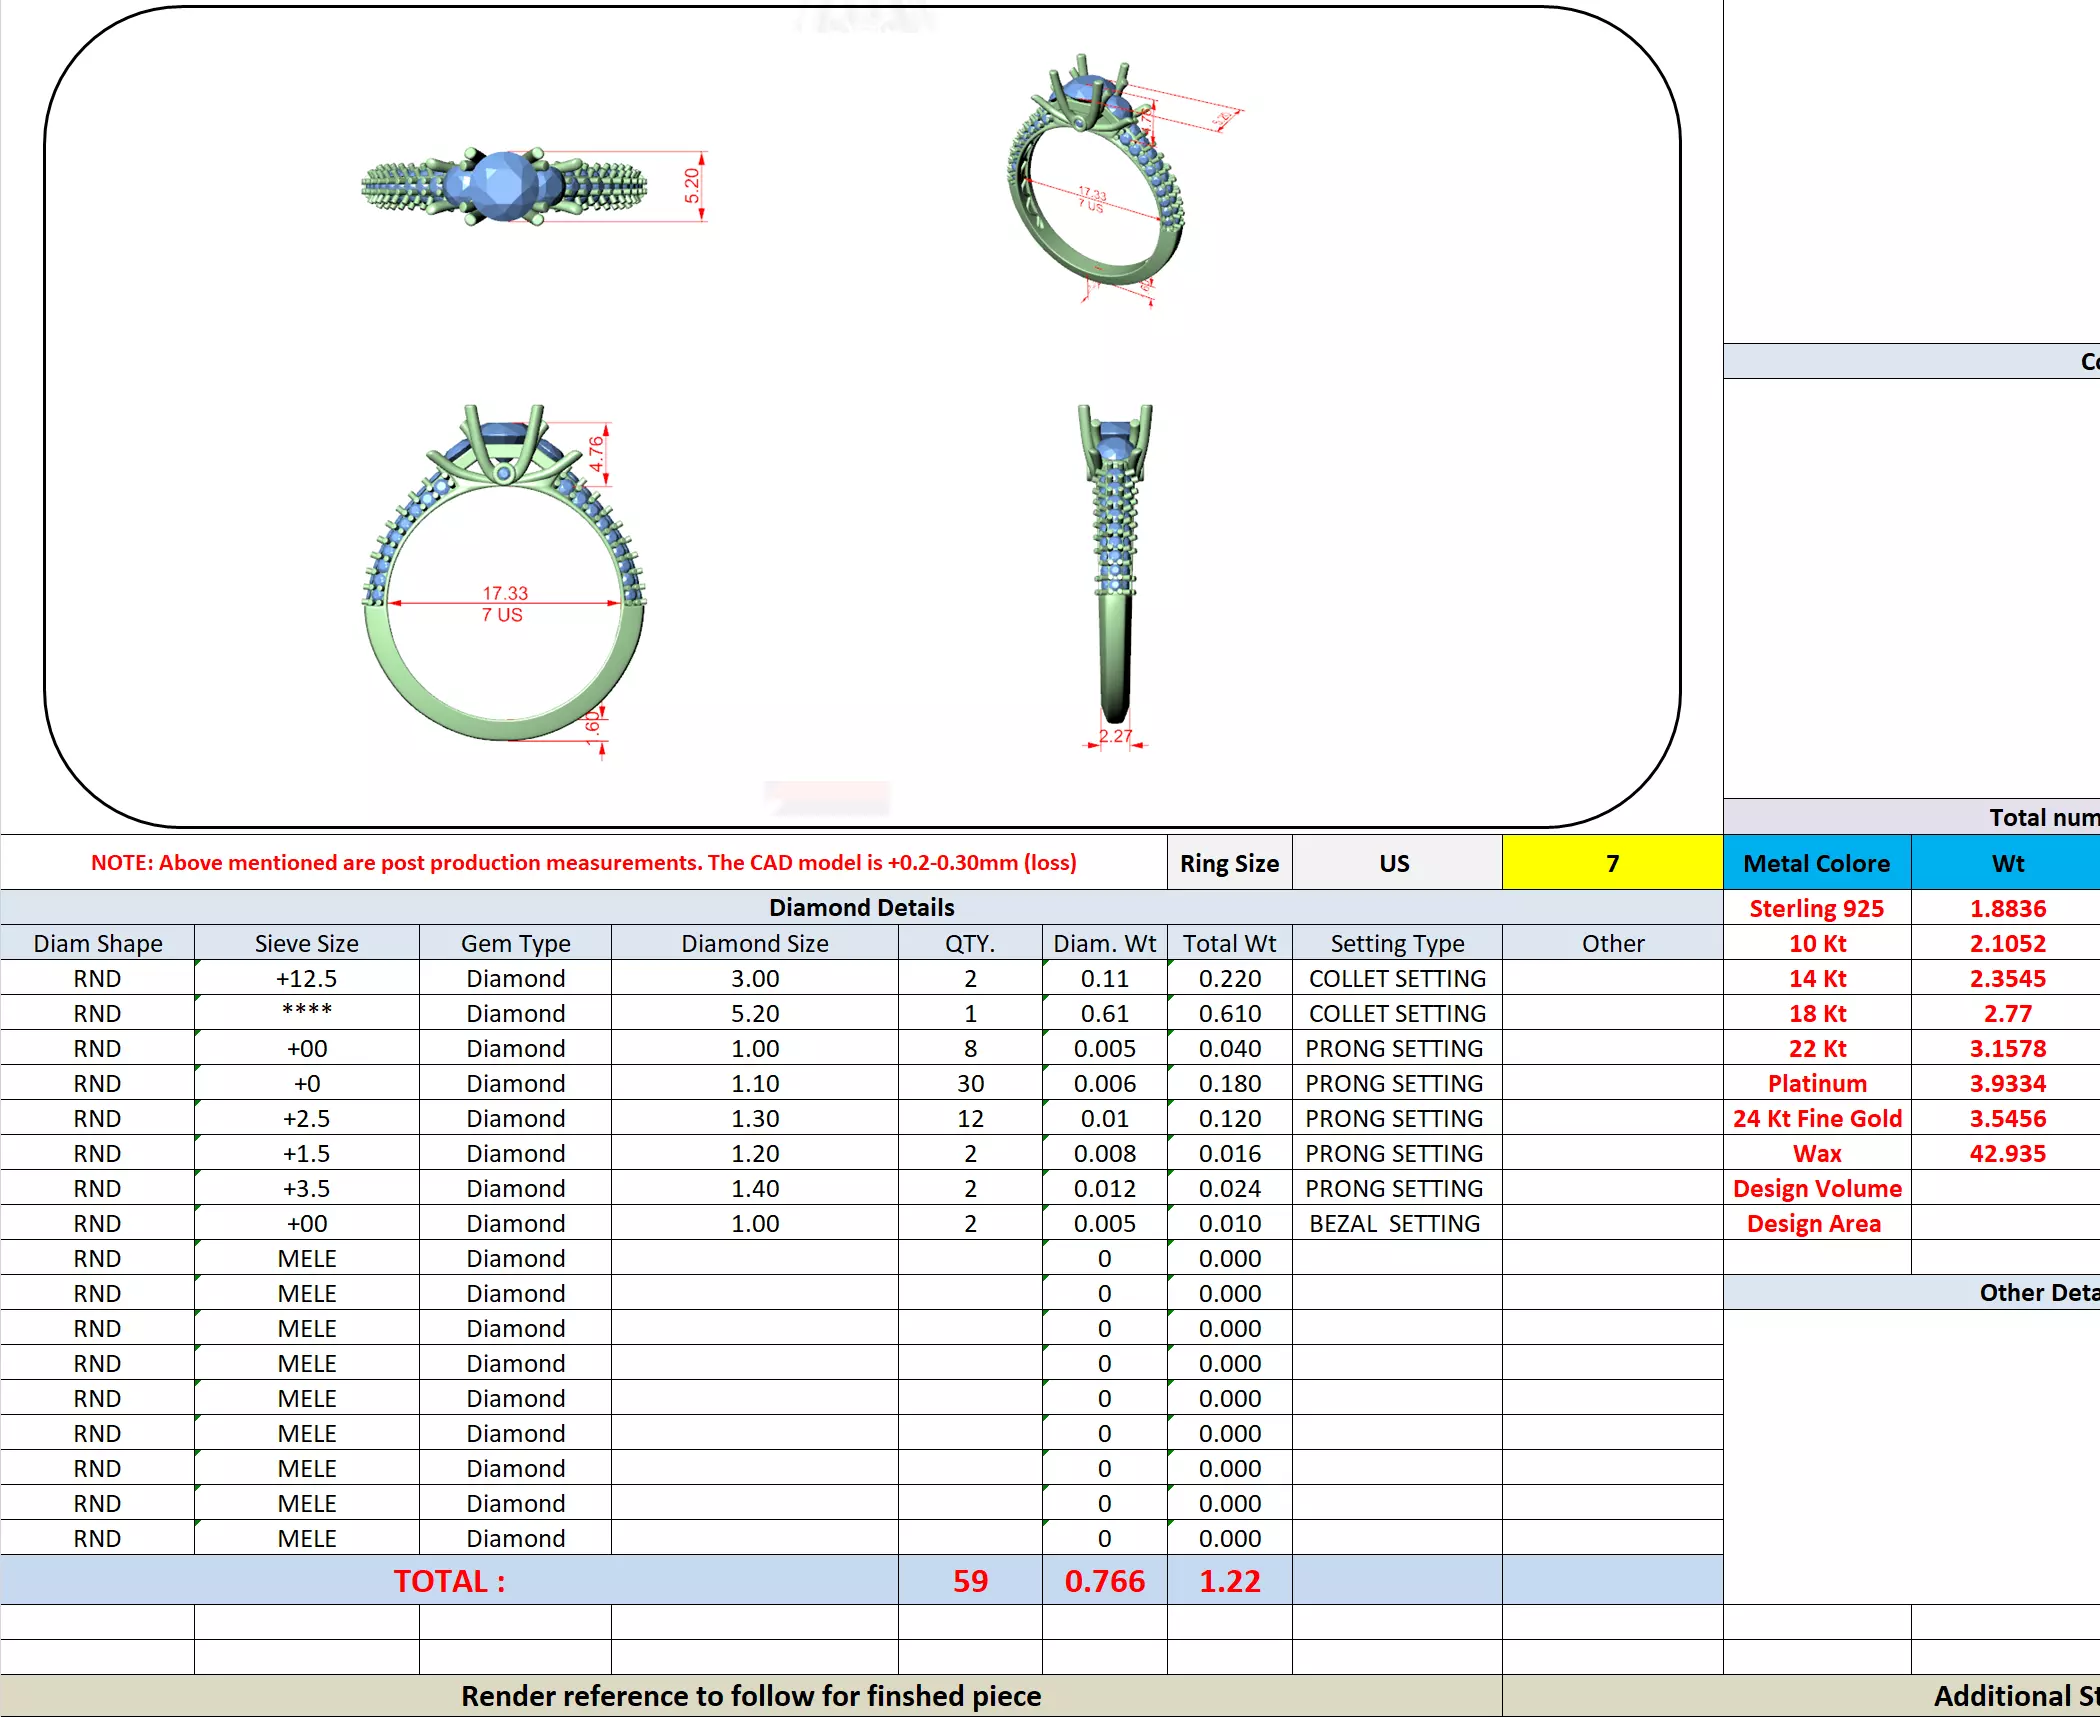
Task: Select the 24 Kt Fine Gold cell
Action: point(1816,1118)
